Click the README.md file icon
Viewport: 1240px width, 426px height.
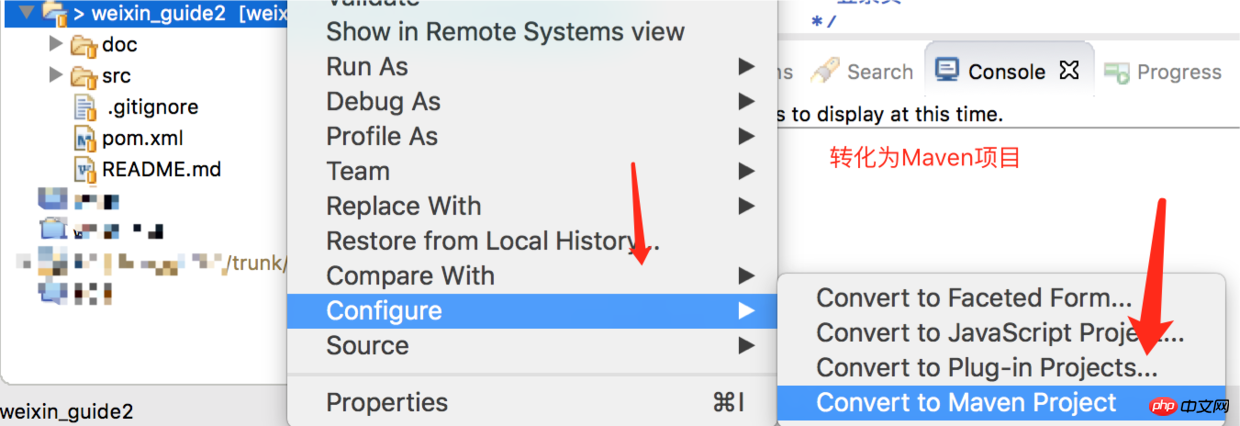[x=86, y=169]
